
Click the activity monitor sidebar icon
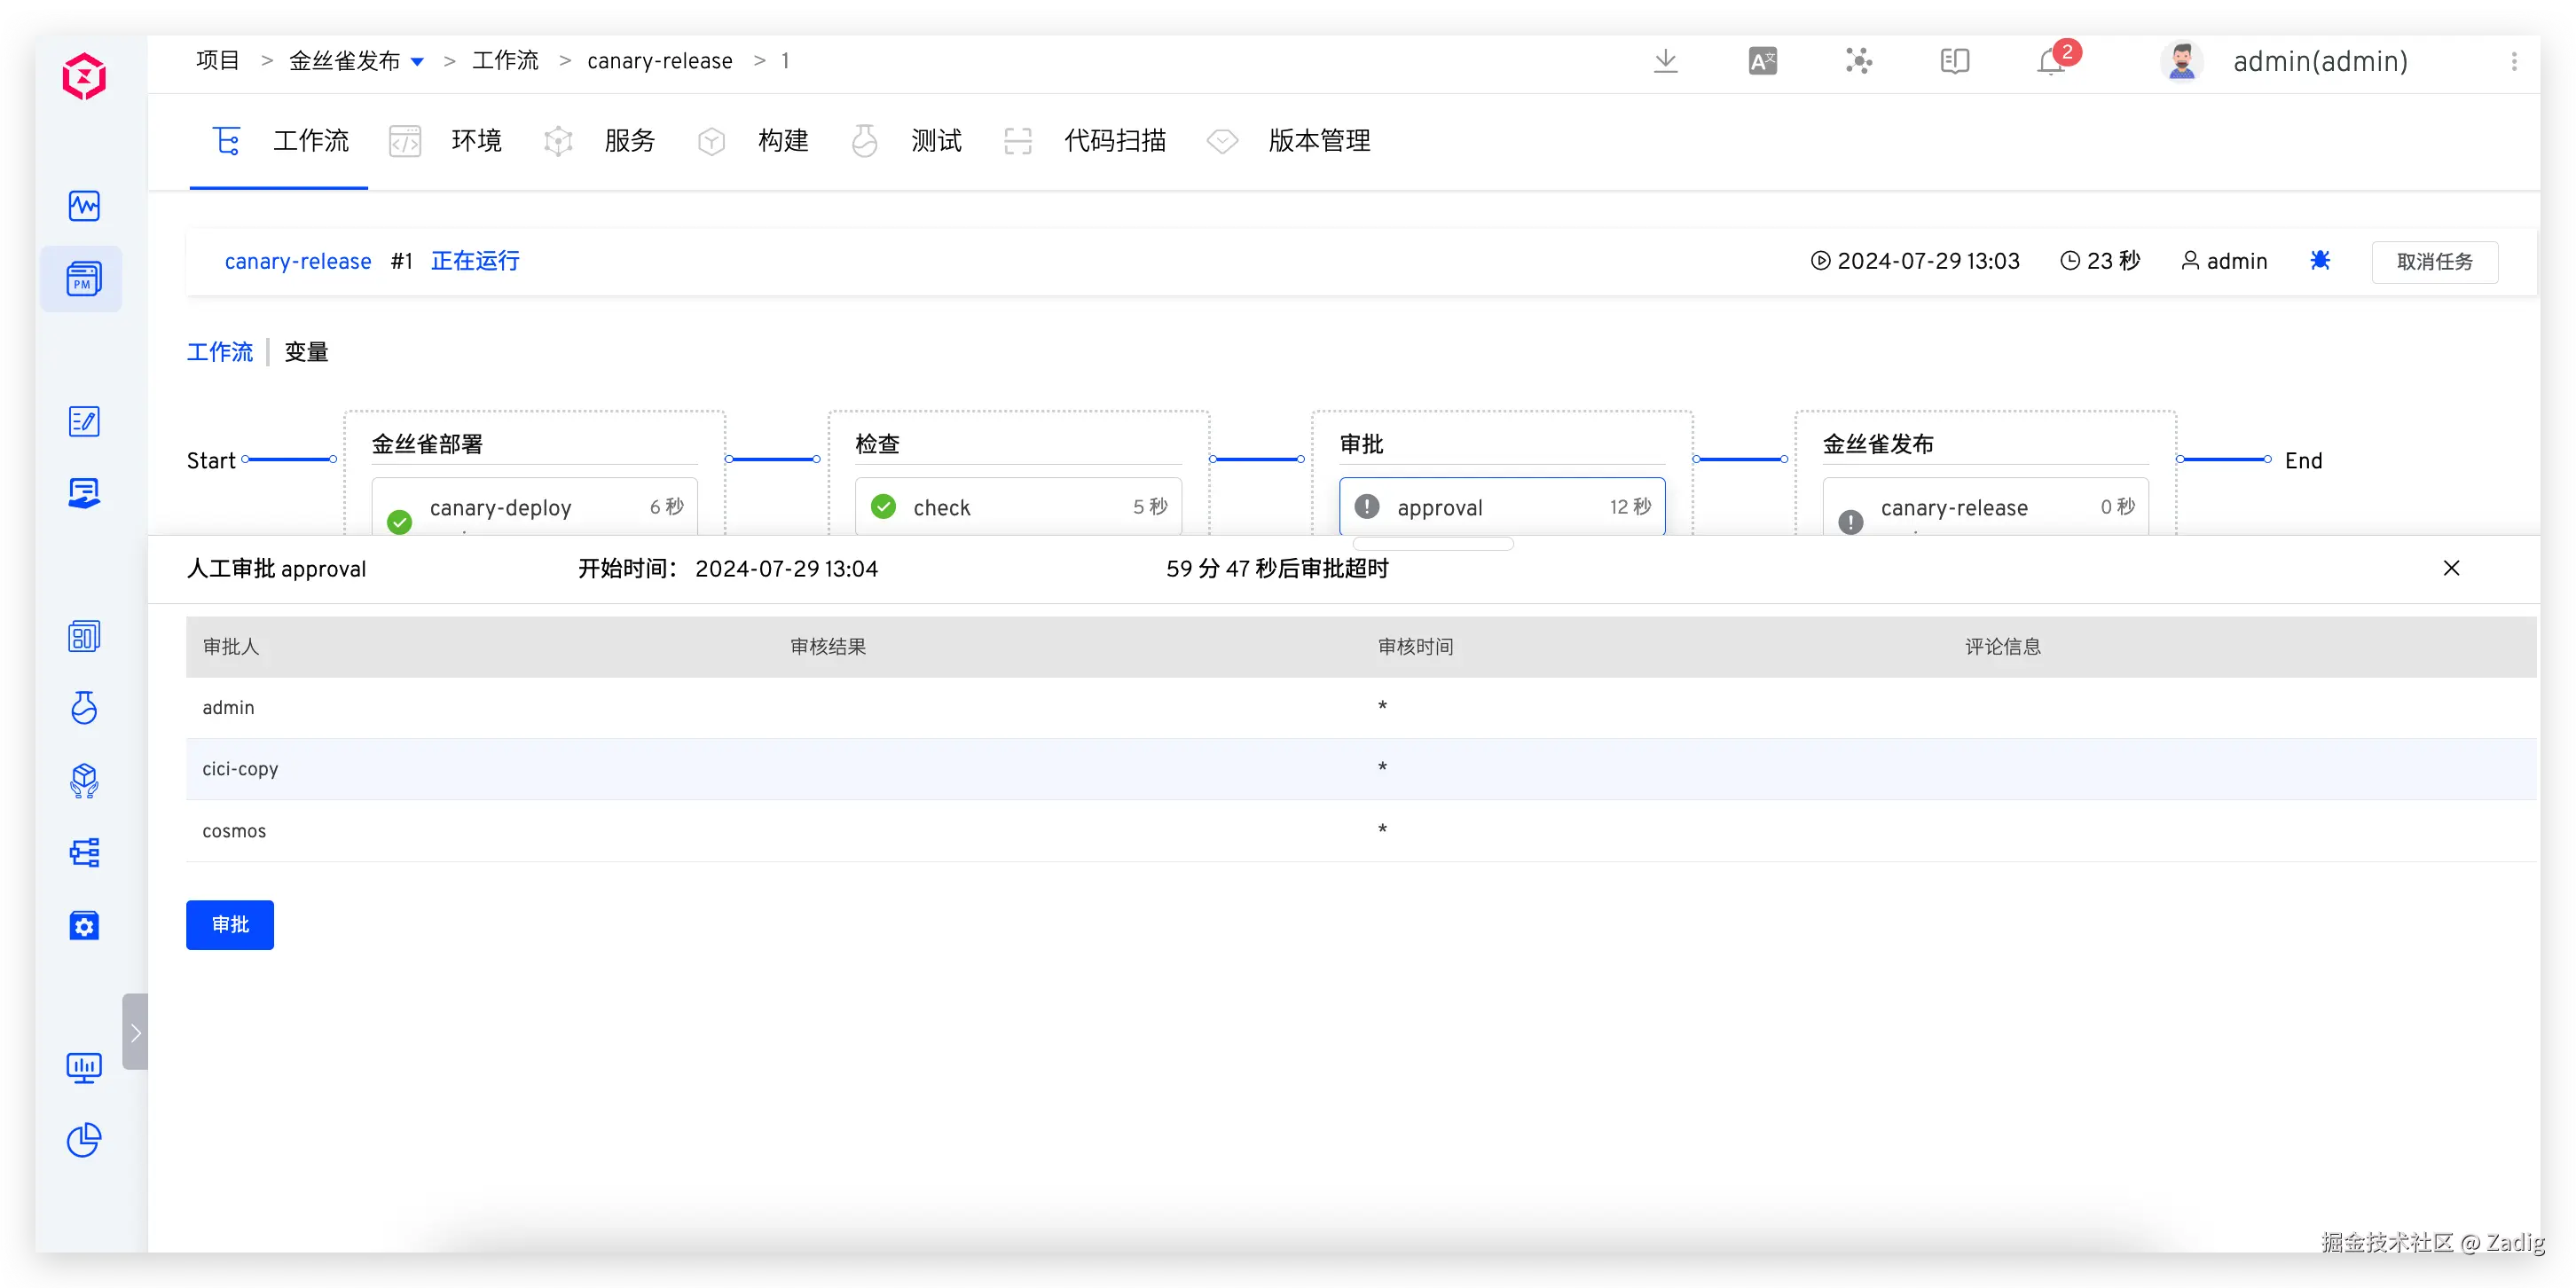(x=83, y=206)
